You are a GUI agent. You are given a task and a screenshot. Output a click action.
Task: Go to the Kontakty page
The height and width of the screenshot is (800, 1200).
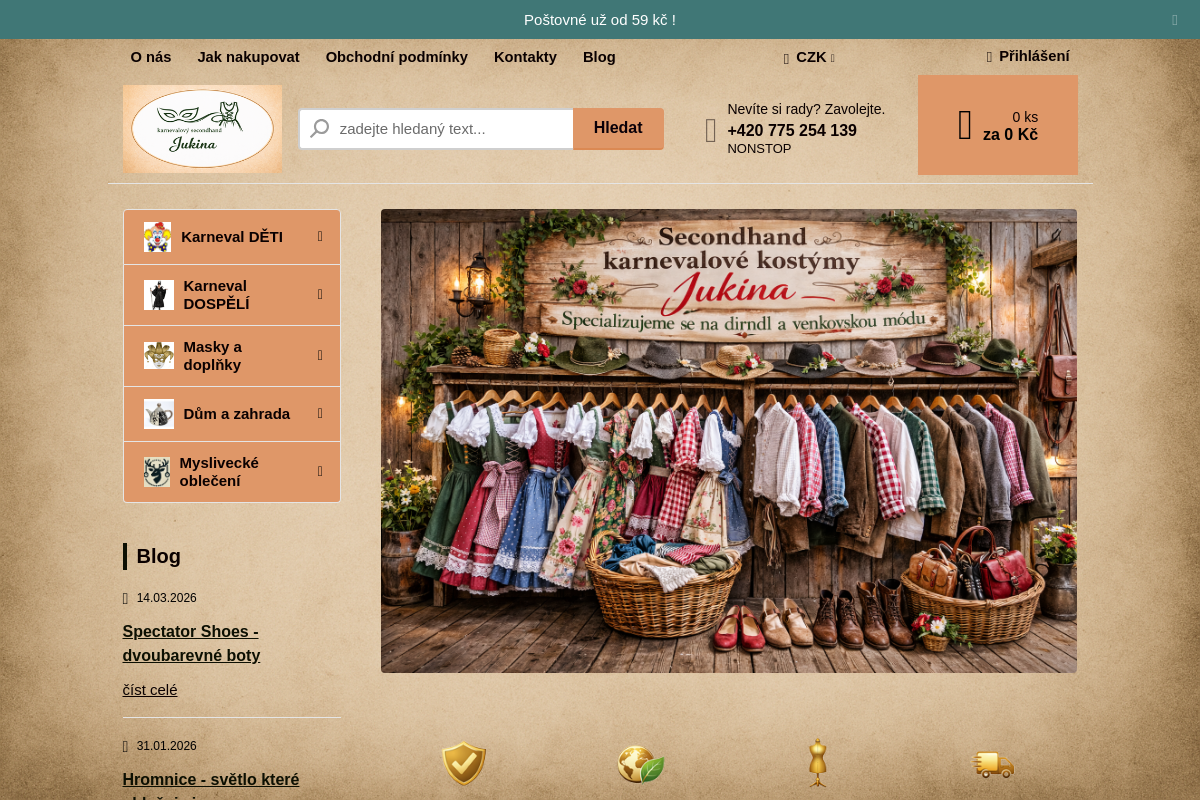coord(525,57)
